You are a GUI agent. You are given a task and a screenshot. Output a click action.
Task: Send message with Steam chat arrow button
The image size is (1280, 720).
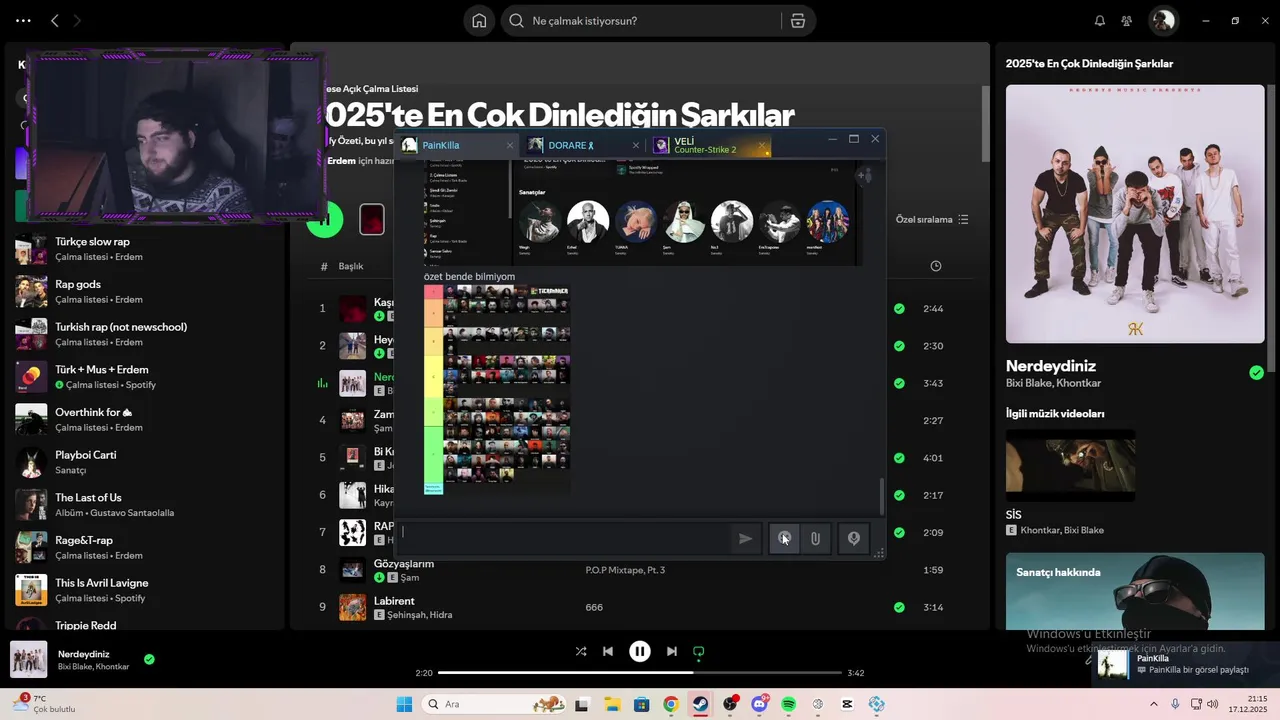(745, 538)
